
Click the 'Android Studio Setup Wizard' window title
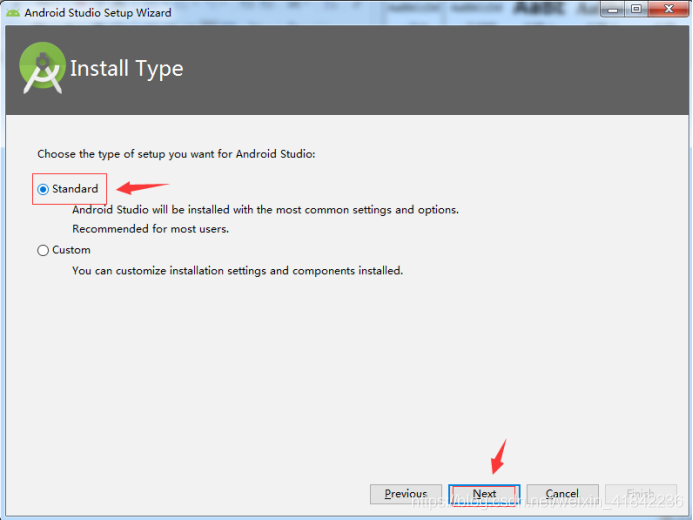(98, 13)
